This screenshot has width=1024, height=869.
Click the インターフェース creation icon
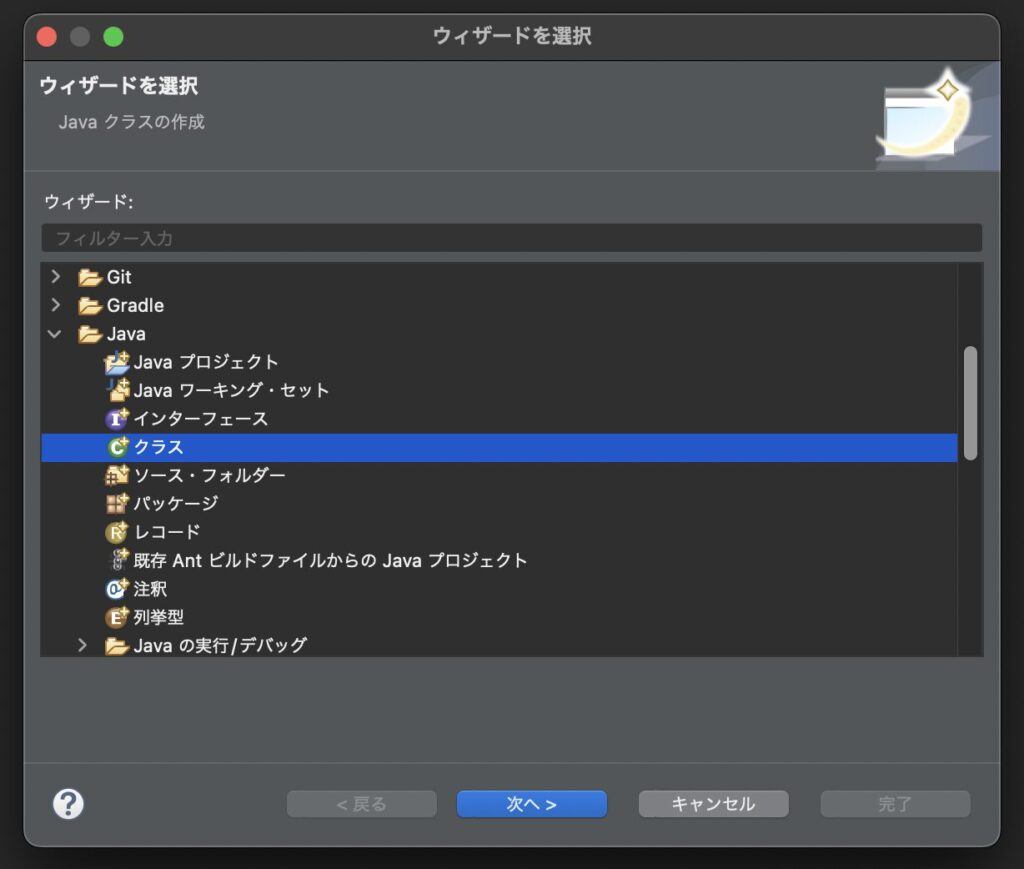tap(116, 419)
